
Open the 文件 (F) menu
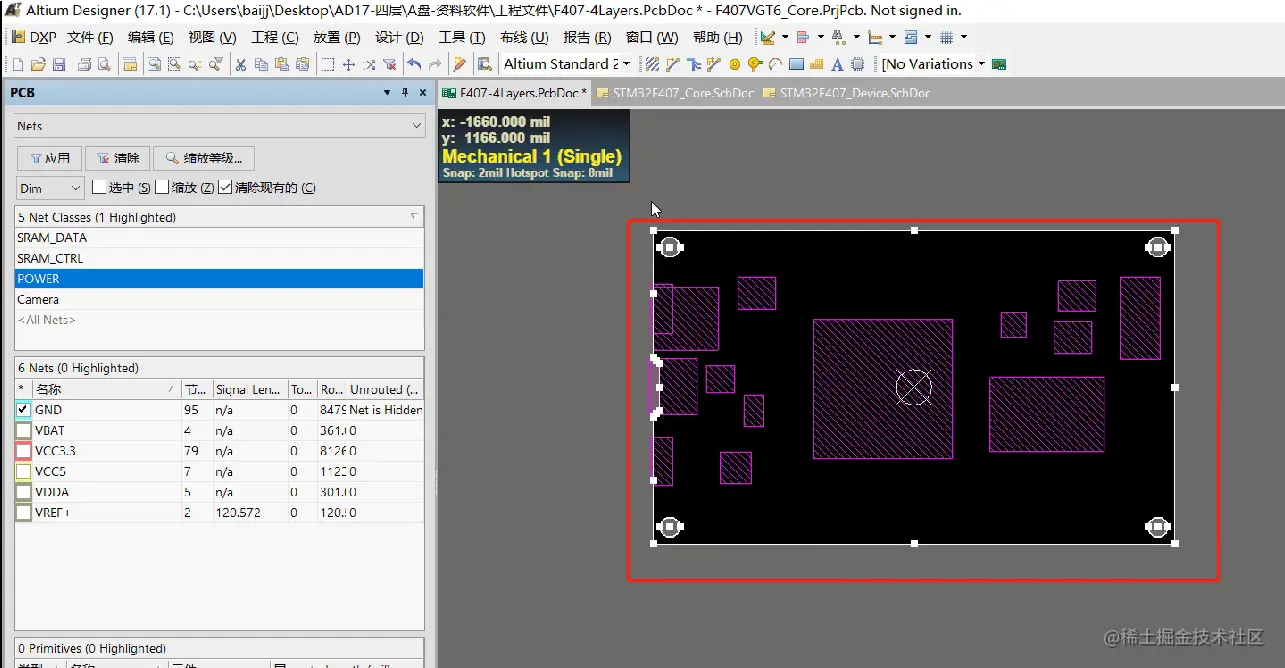[90, 37]
